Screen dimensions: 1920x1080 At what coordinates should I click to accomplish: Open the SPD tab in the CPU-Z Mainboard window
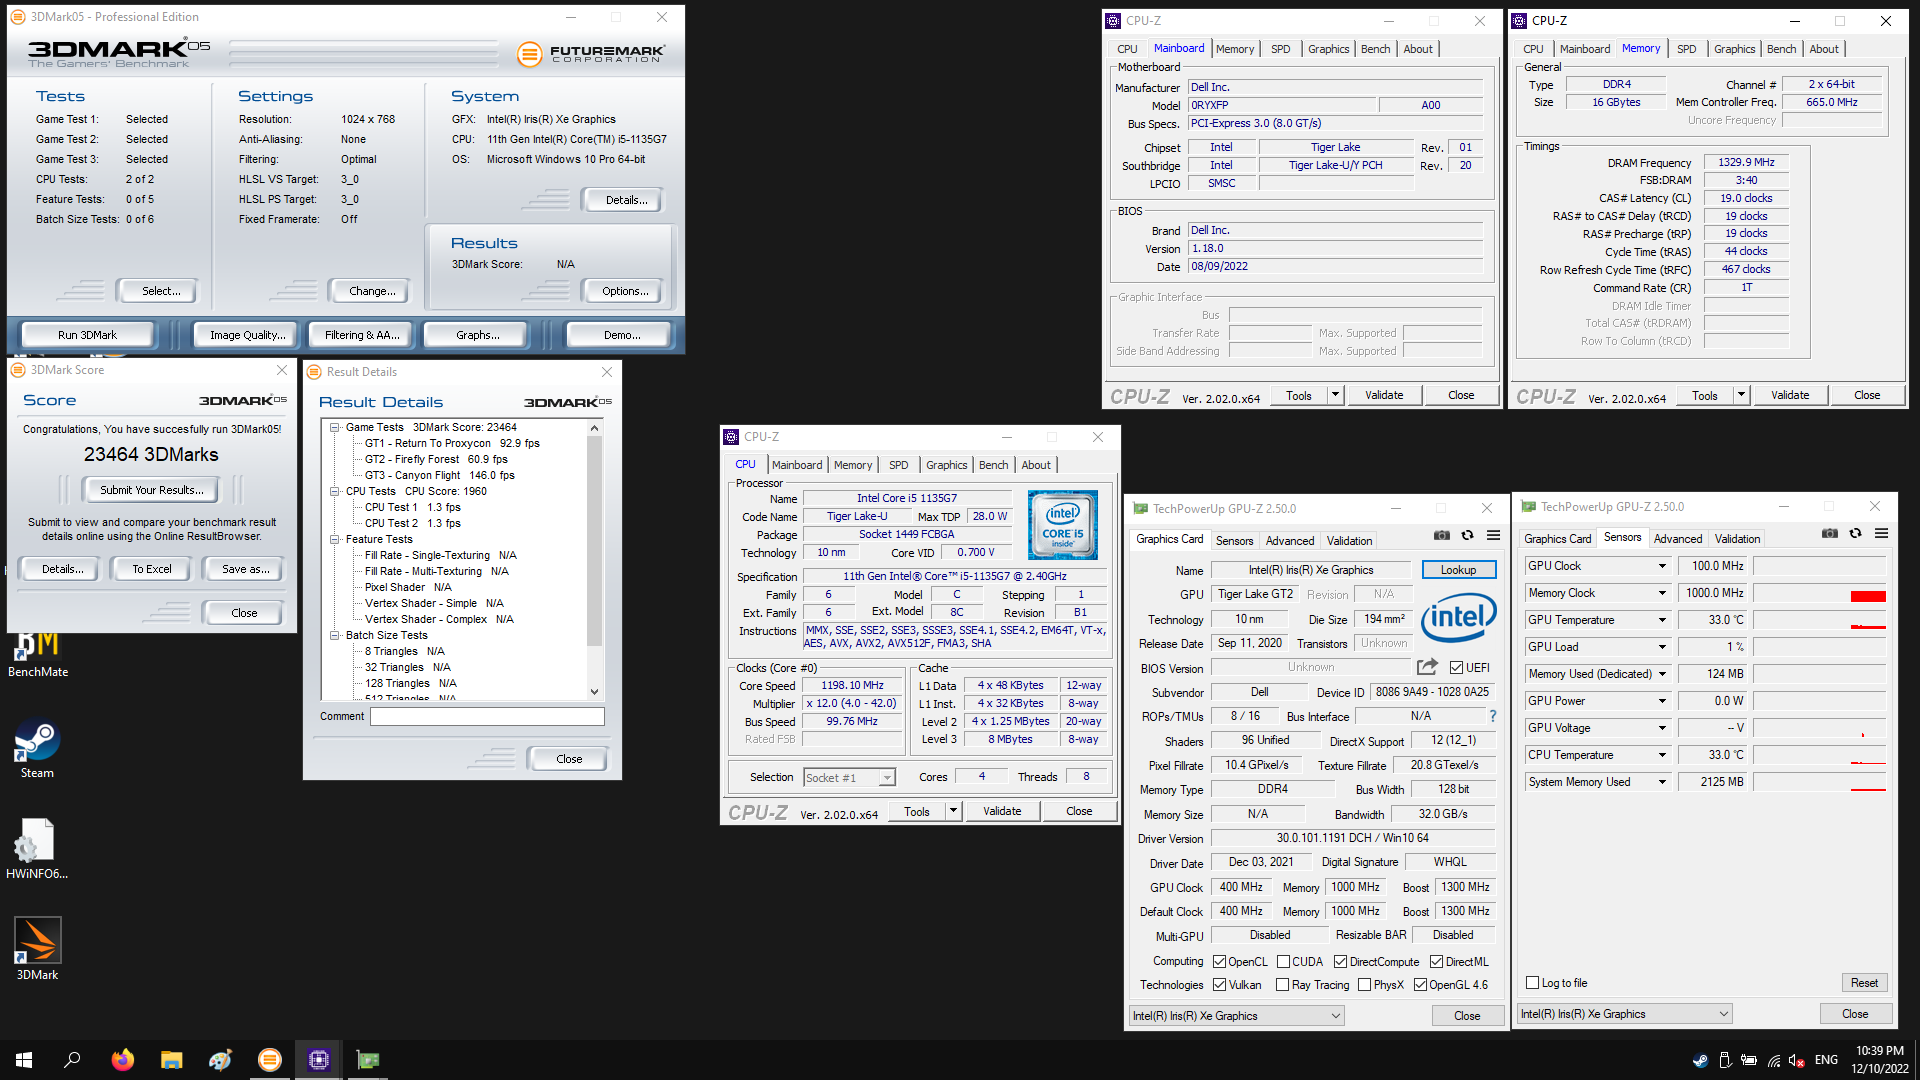tap(1280, 49)
